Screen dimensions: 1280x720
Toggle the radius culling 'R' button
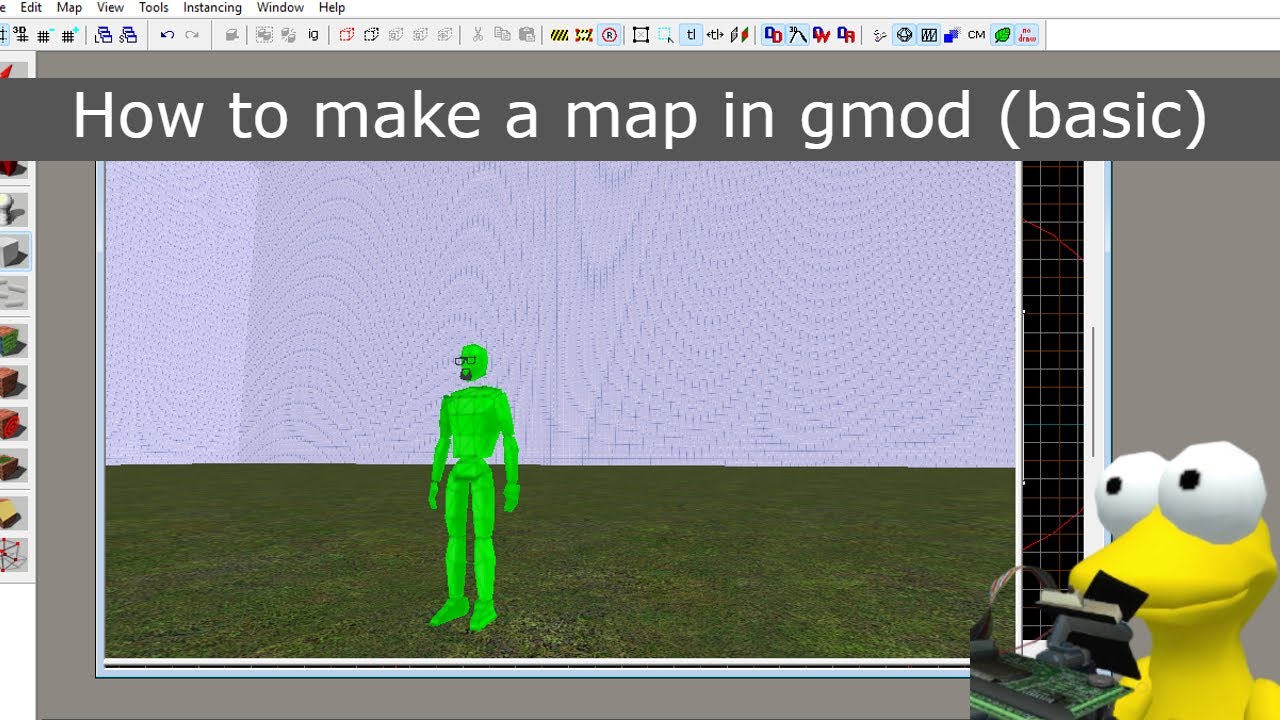coord(609,35)
